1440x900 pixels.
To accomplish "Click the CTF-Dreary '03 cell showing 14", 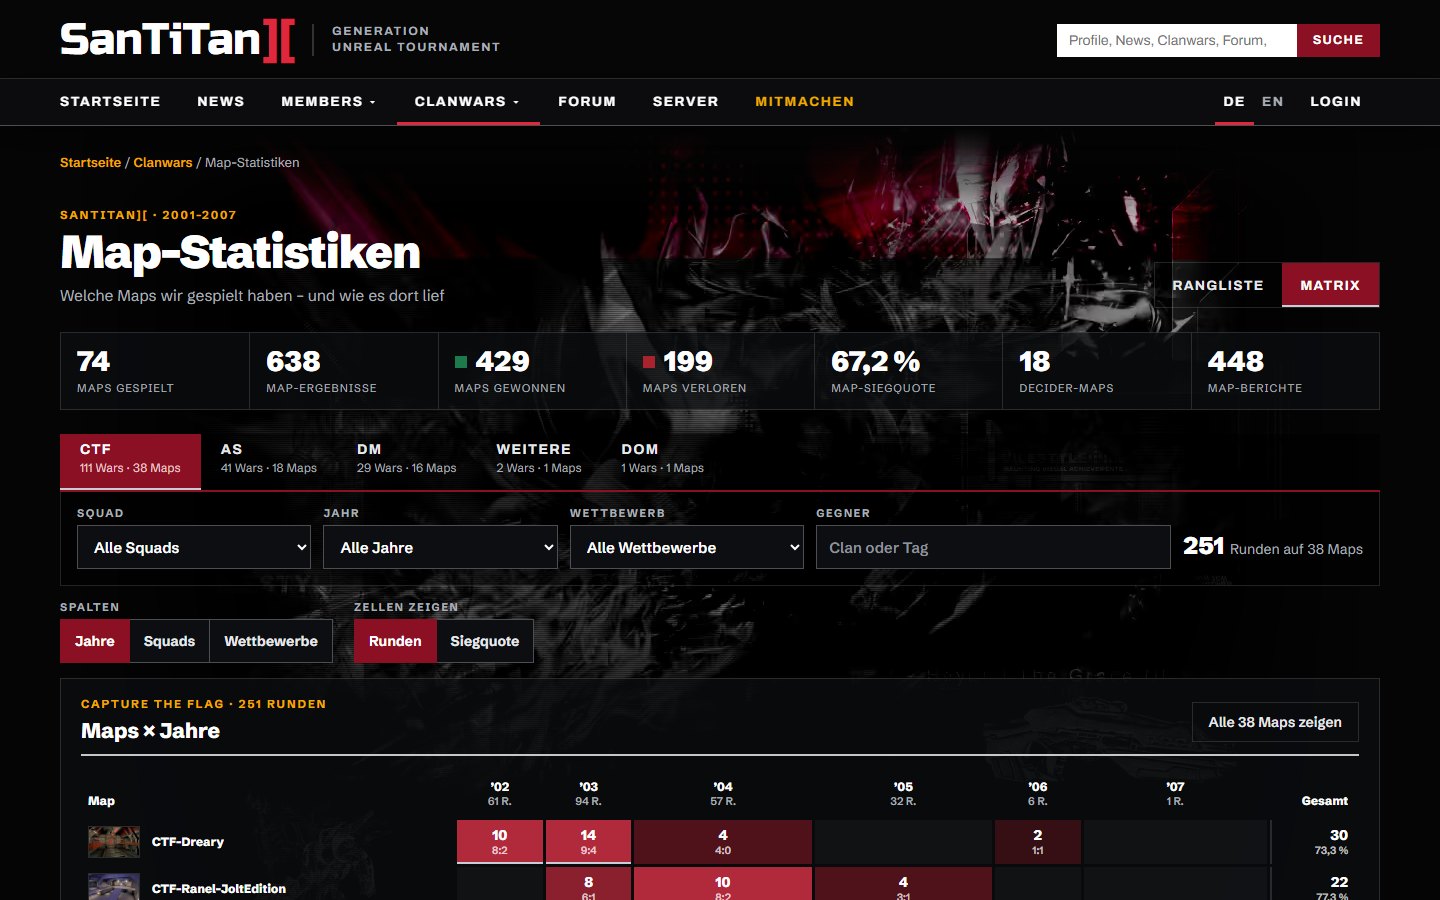I will click(588, 842).
